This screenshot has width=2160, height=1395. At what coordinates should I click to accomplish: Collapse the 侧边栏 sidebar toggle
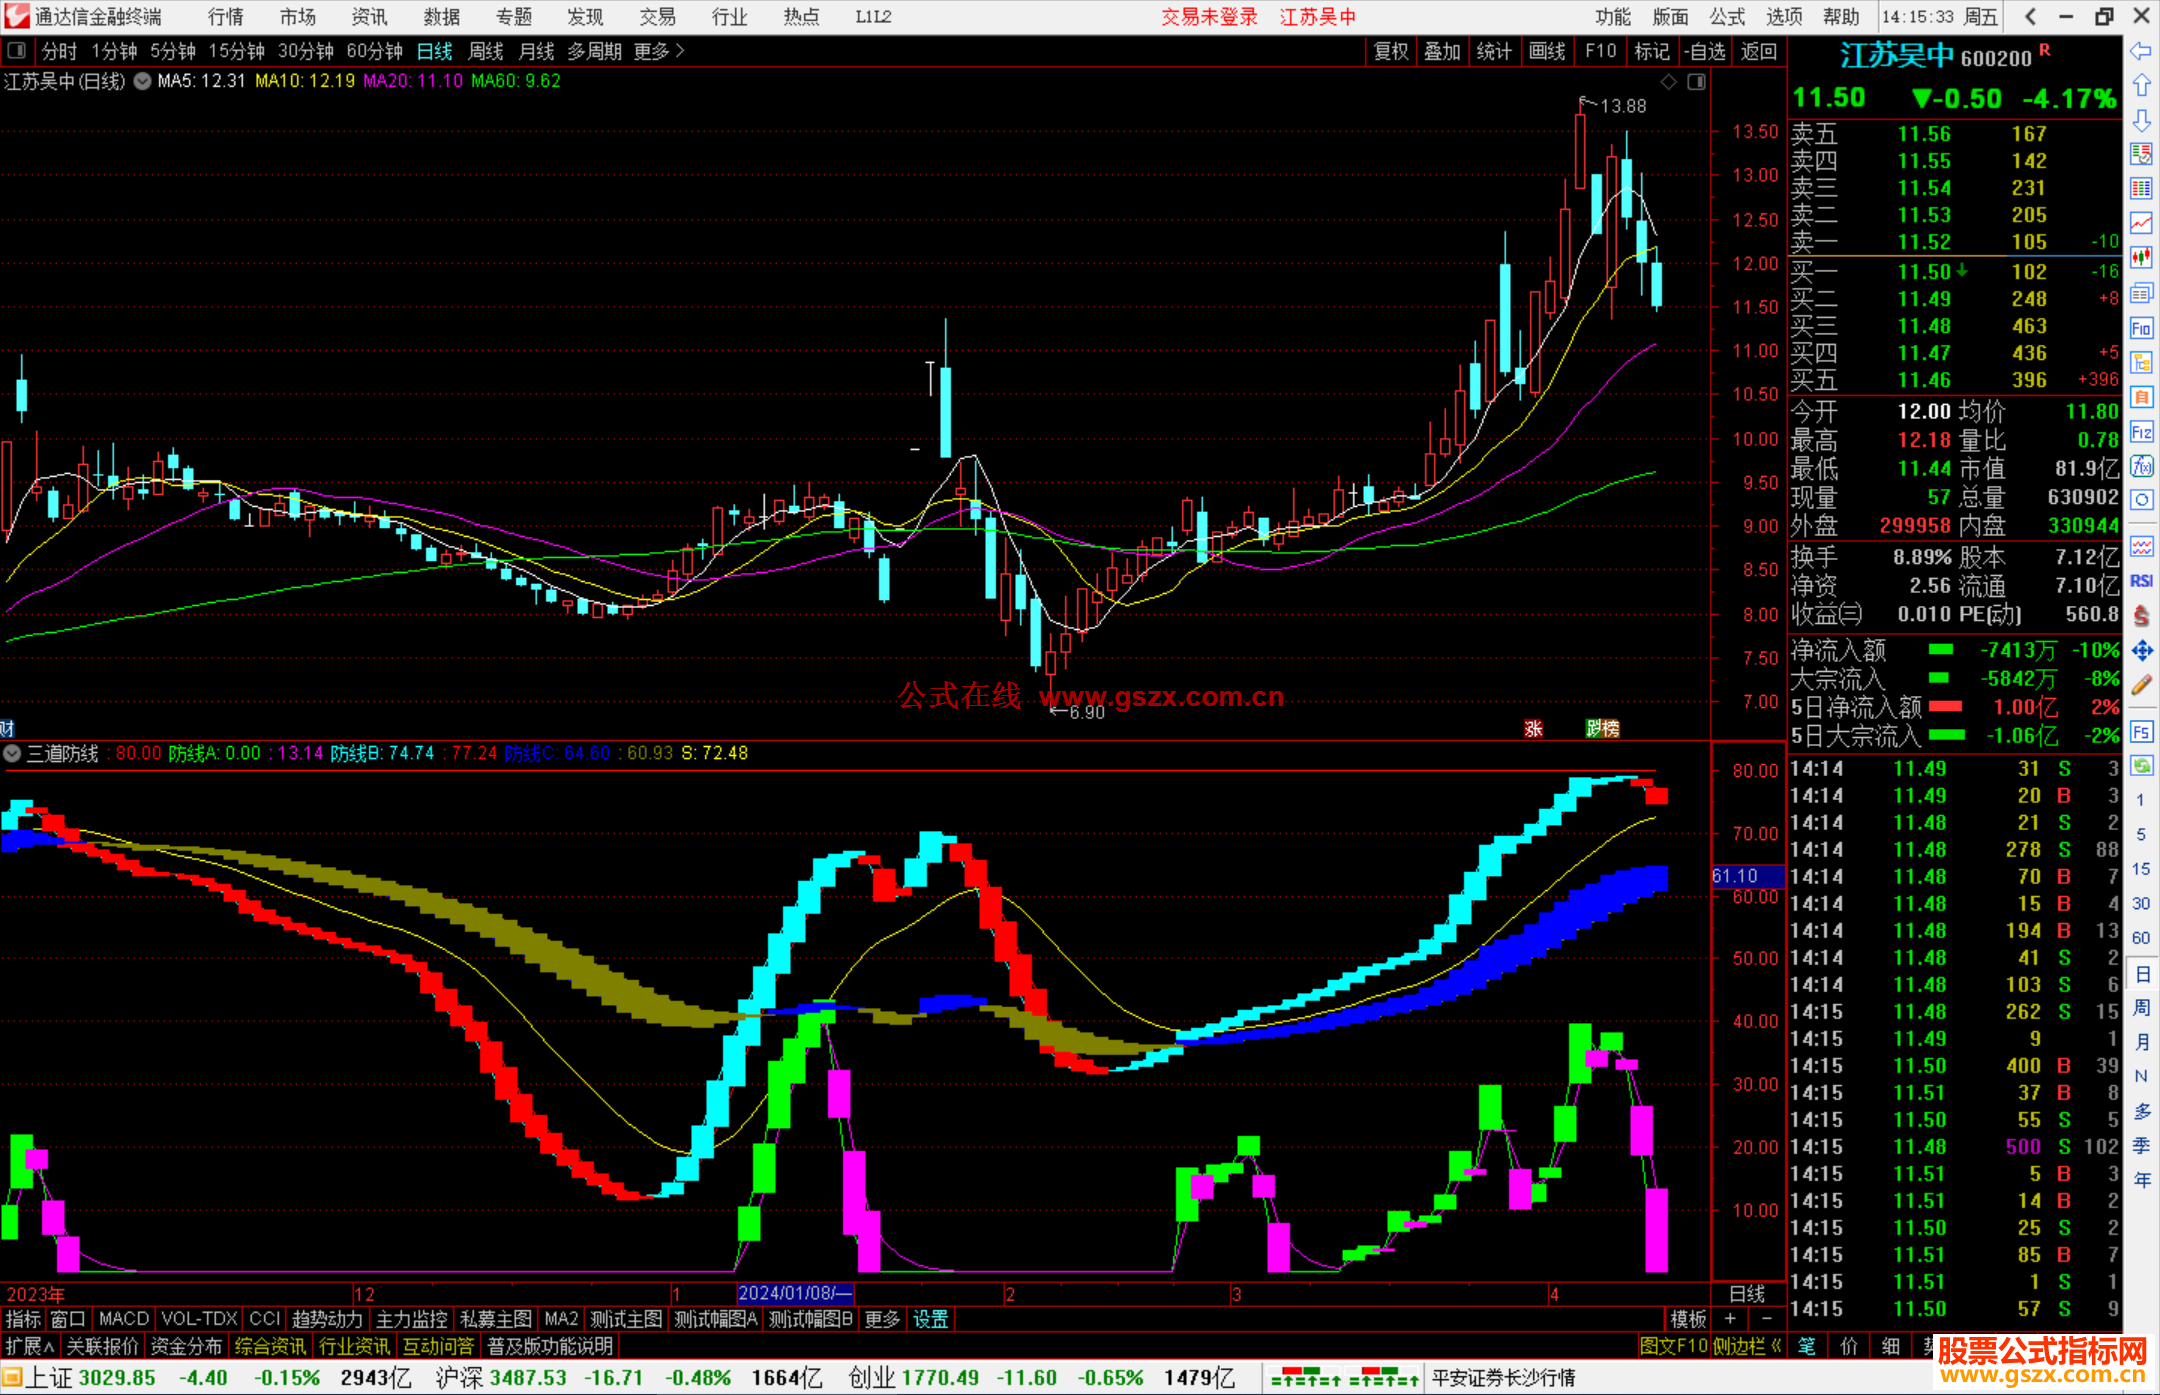tap(1747, 1346)
